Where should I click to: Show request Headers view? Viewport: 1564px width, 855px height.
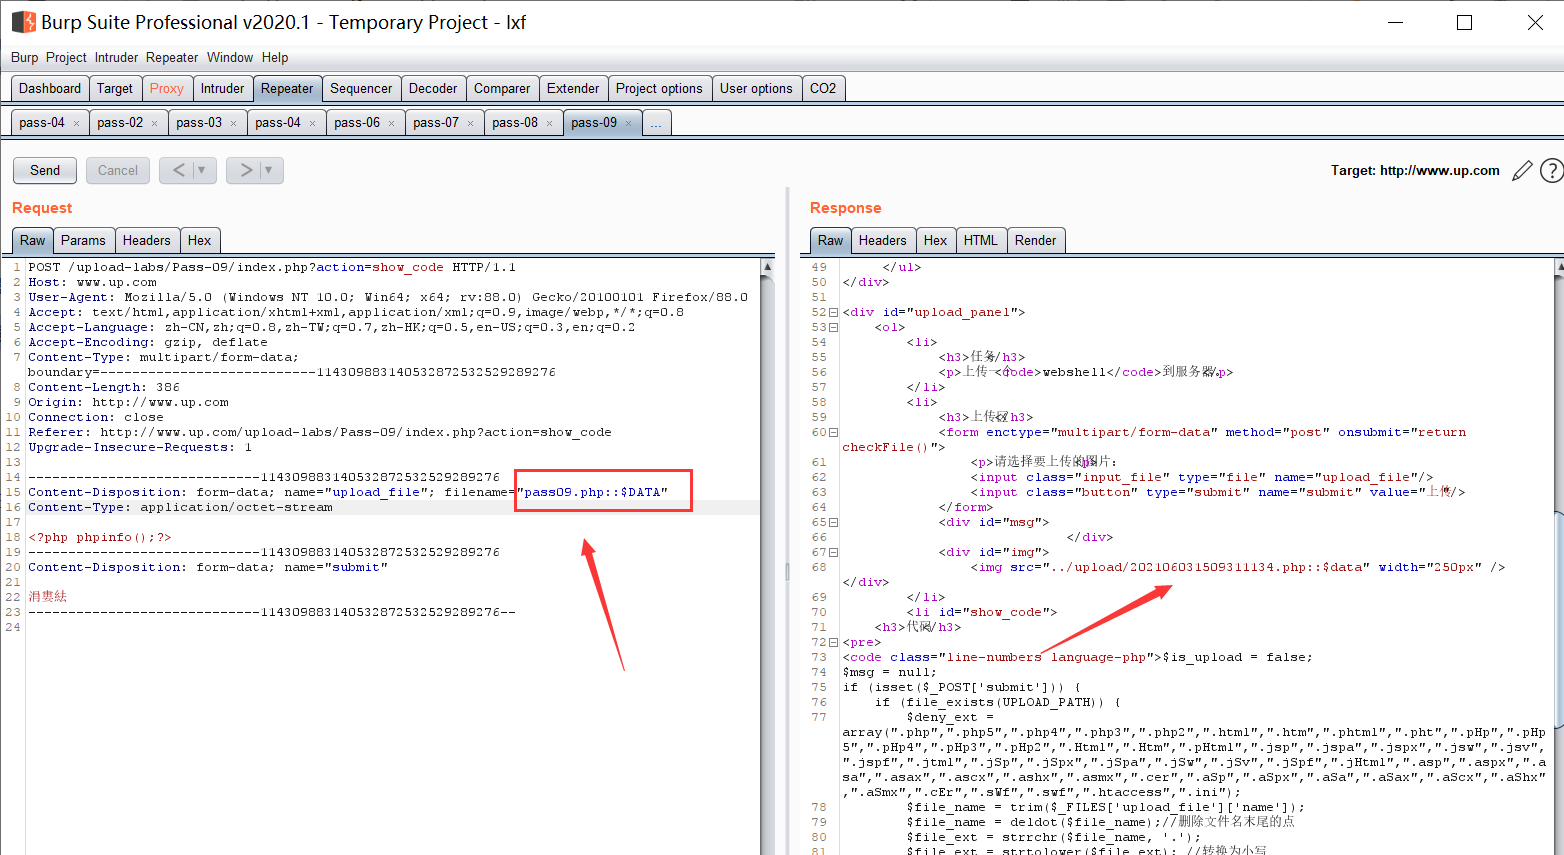[x=147, y=240]
